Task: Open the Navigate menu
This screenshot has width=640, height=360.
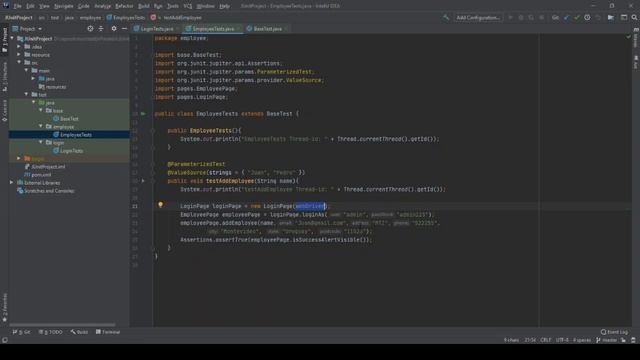Action: coord(64,6)
